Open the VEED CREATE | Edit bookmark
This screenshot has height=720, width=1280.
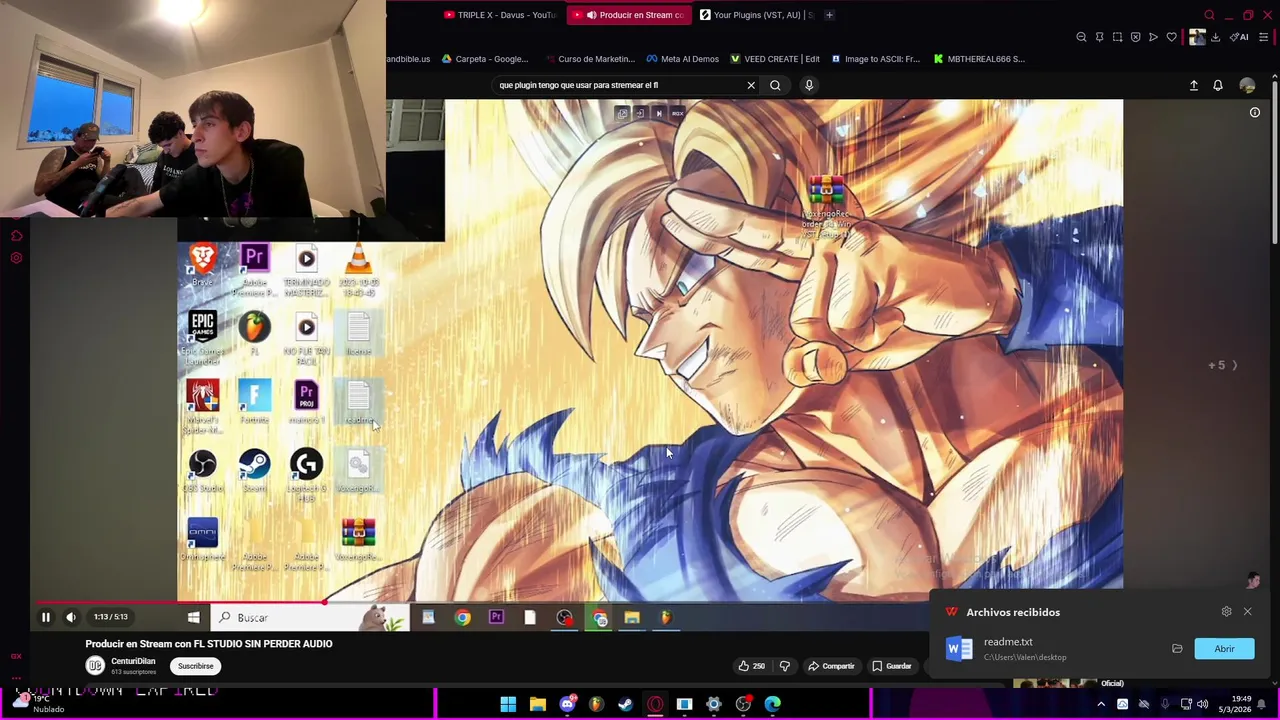pos(775,59)
